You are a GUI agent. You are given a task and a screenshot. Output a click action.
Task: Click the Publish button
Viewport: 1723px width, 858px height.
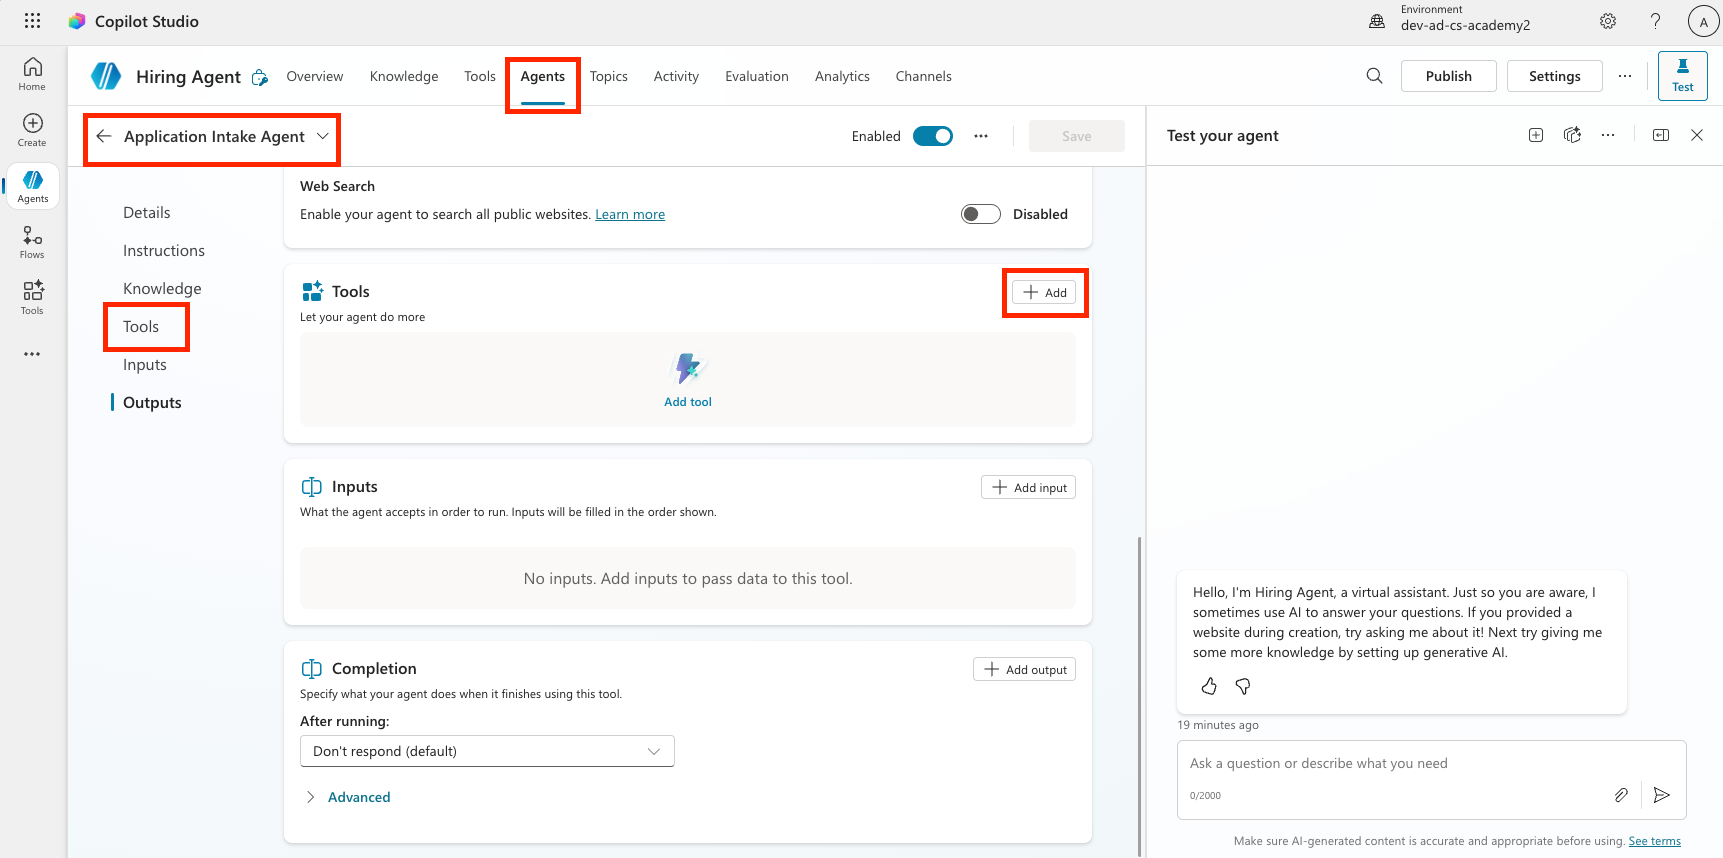click(x=1448, y=76)
